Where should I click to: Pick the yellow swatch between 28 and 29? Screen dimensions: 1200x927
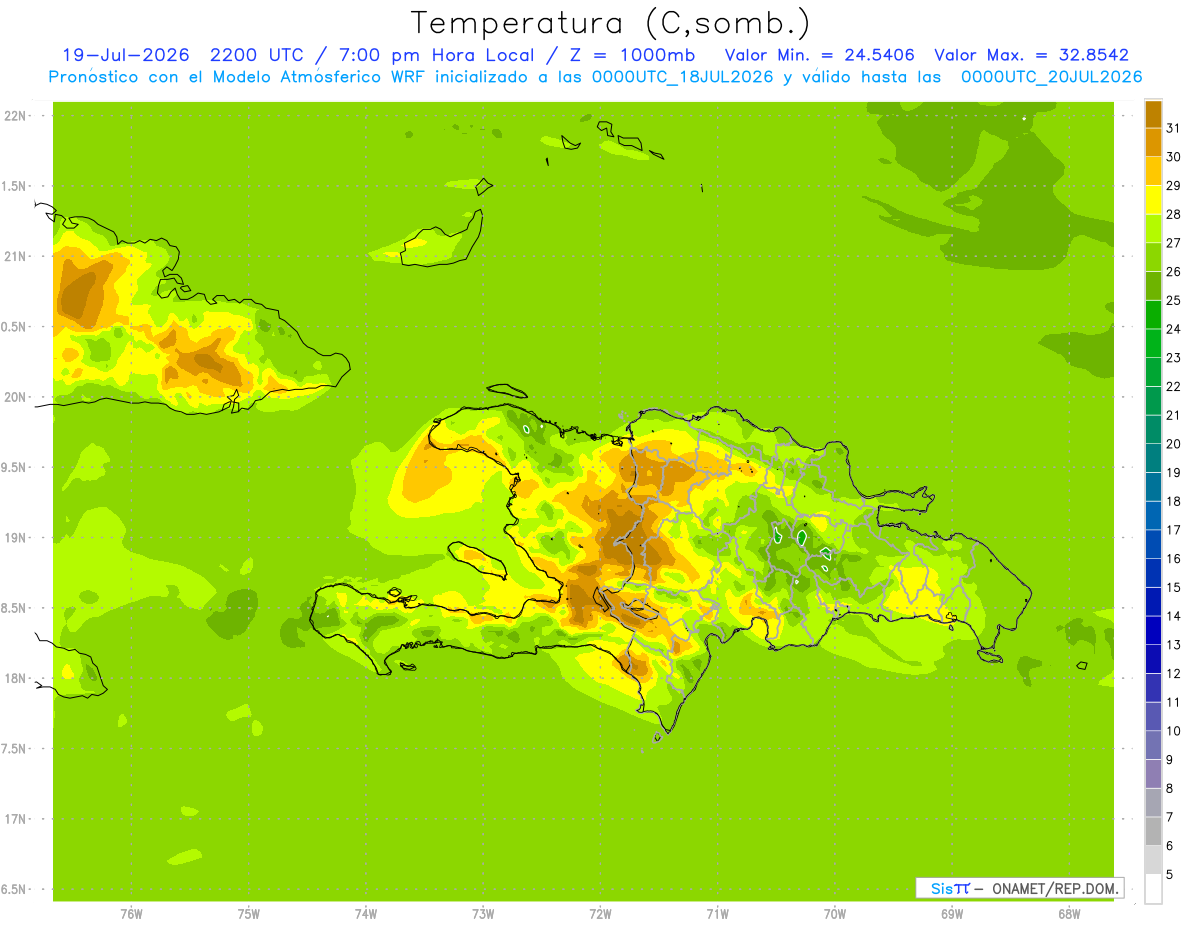(1153, 200)
